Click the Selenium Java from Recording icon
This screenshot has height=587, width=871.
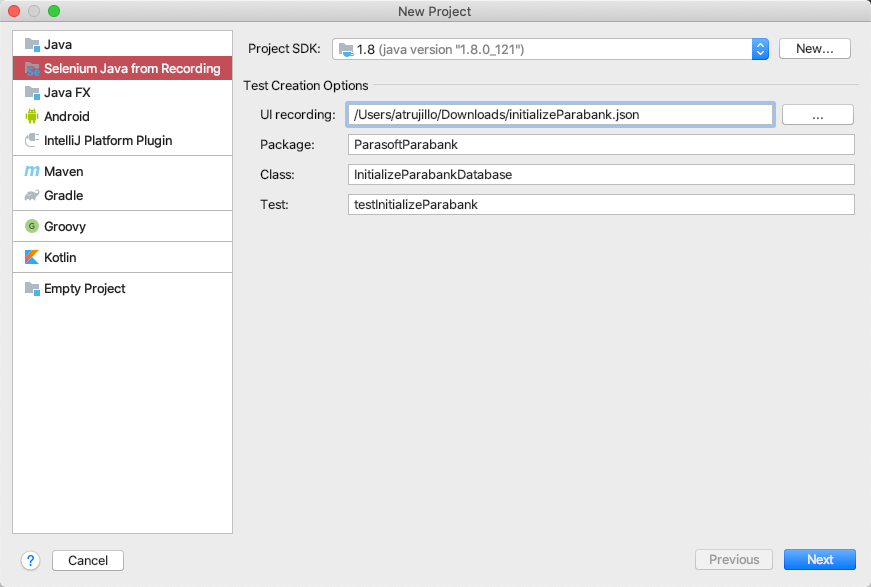[32, 69]
